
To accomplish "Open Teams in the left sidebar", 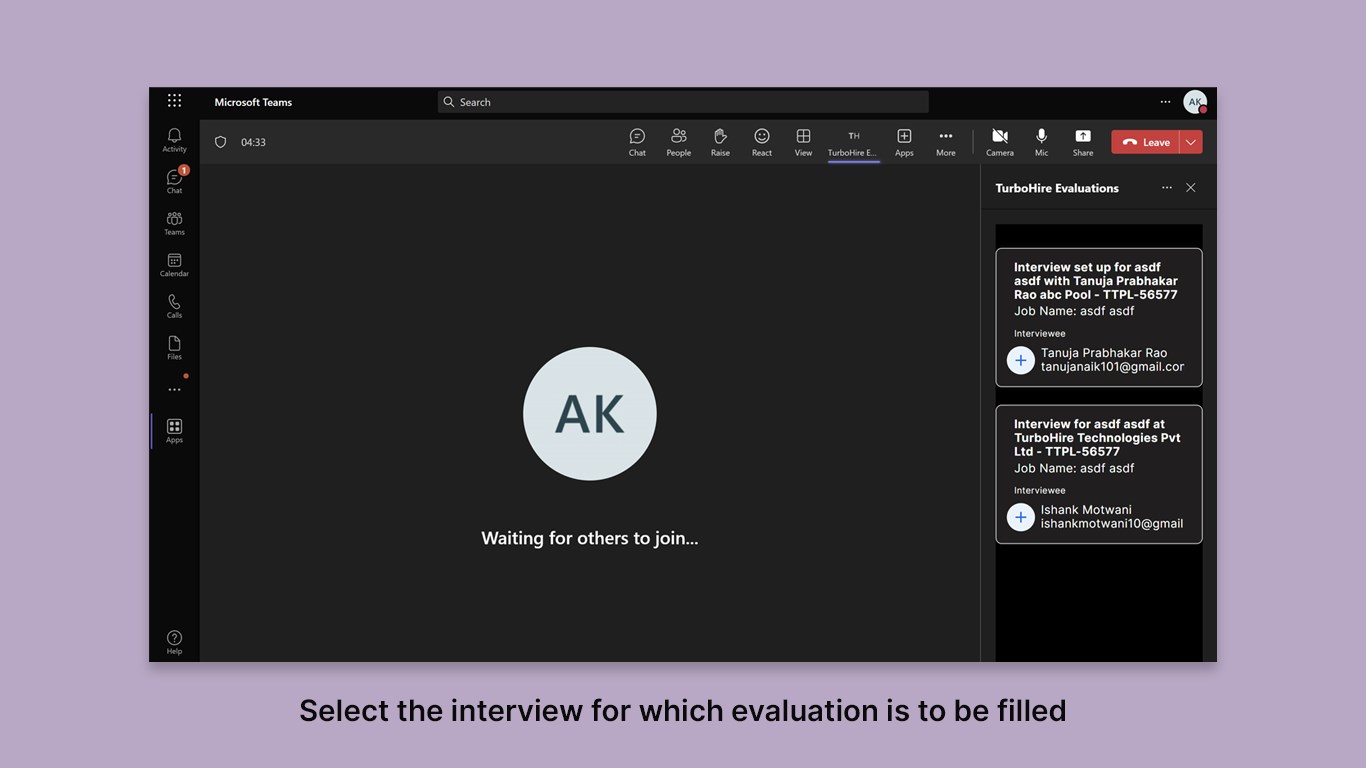I will click(x=175, y=223).
